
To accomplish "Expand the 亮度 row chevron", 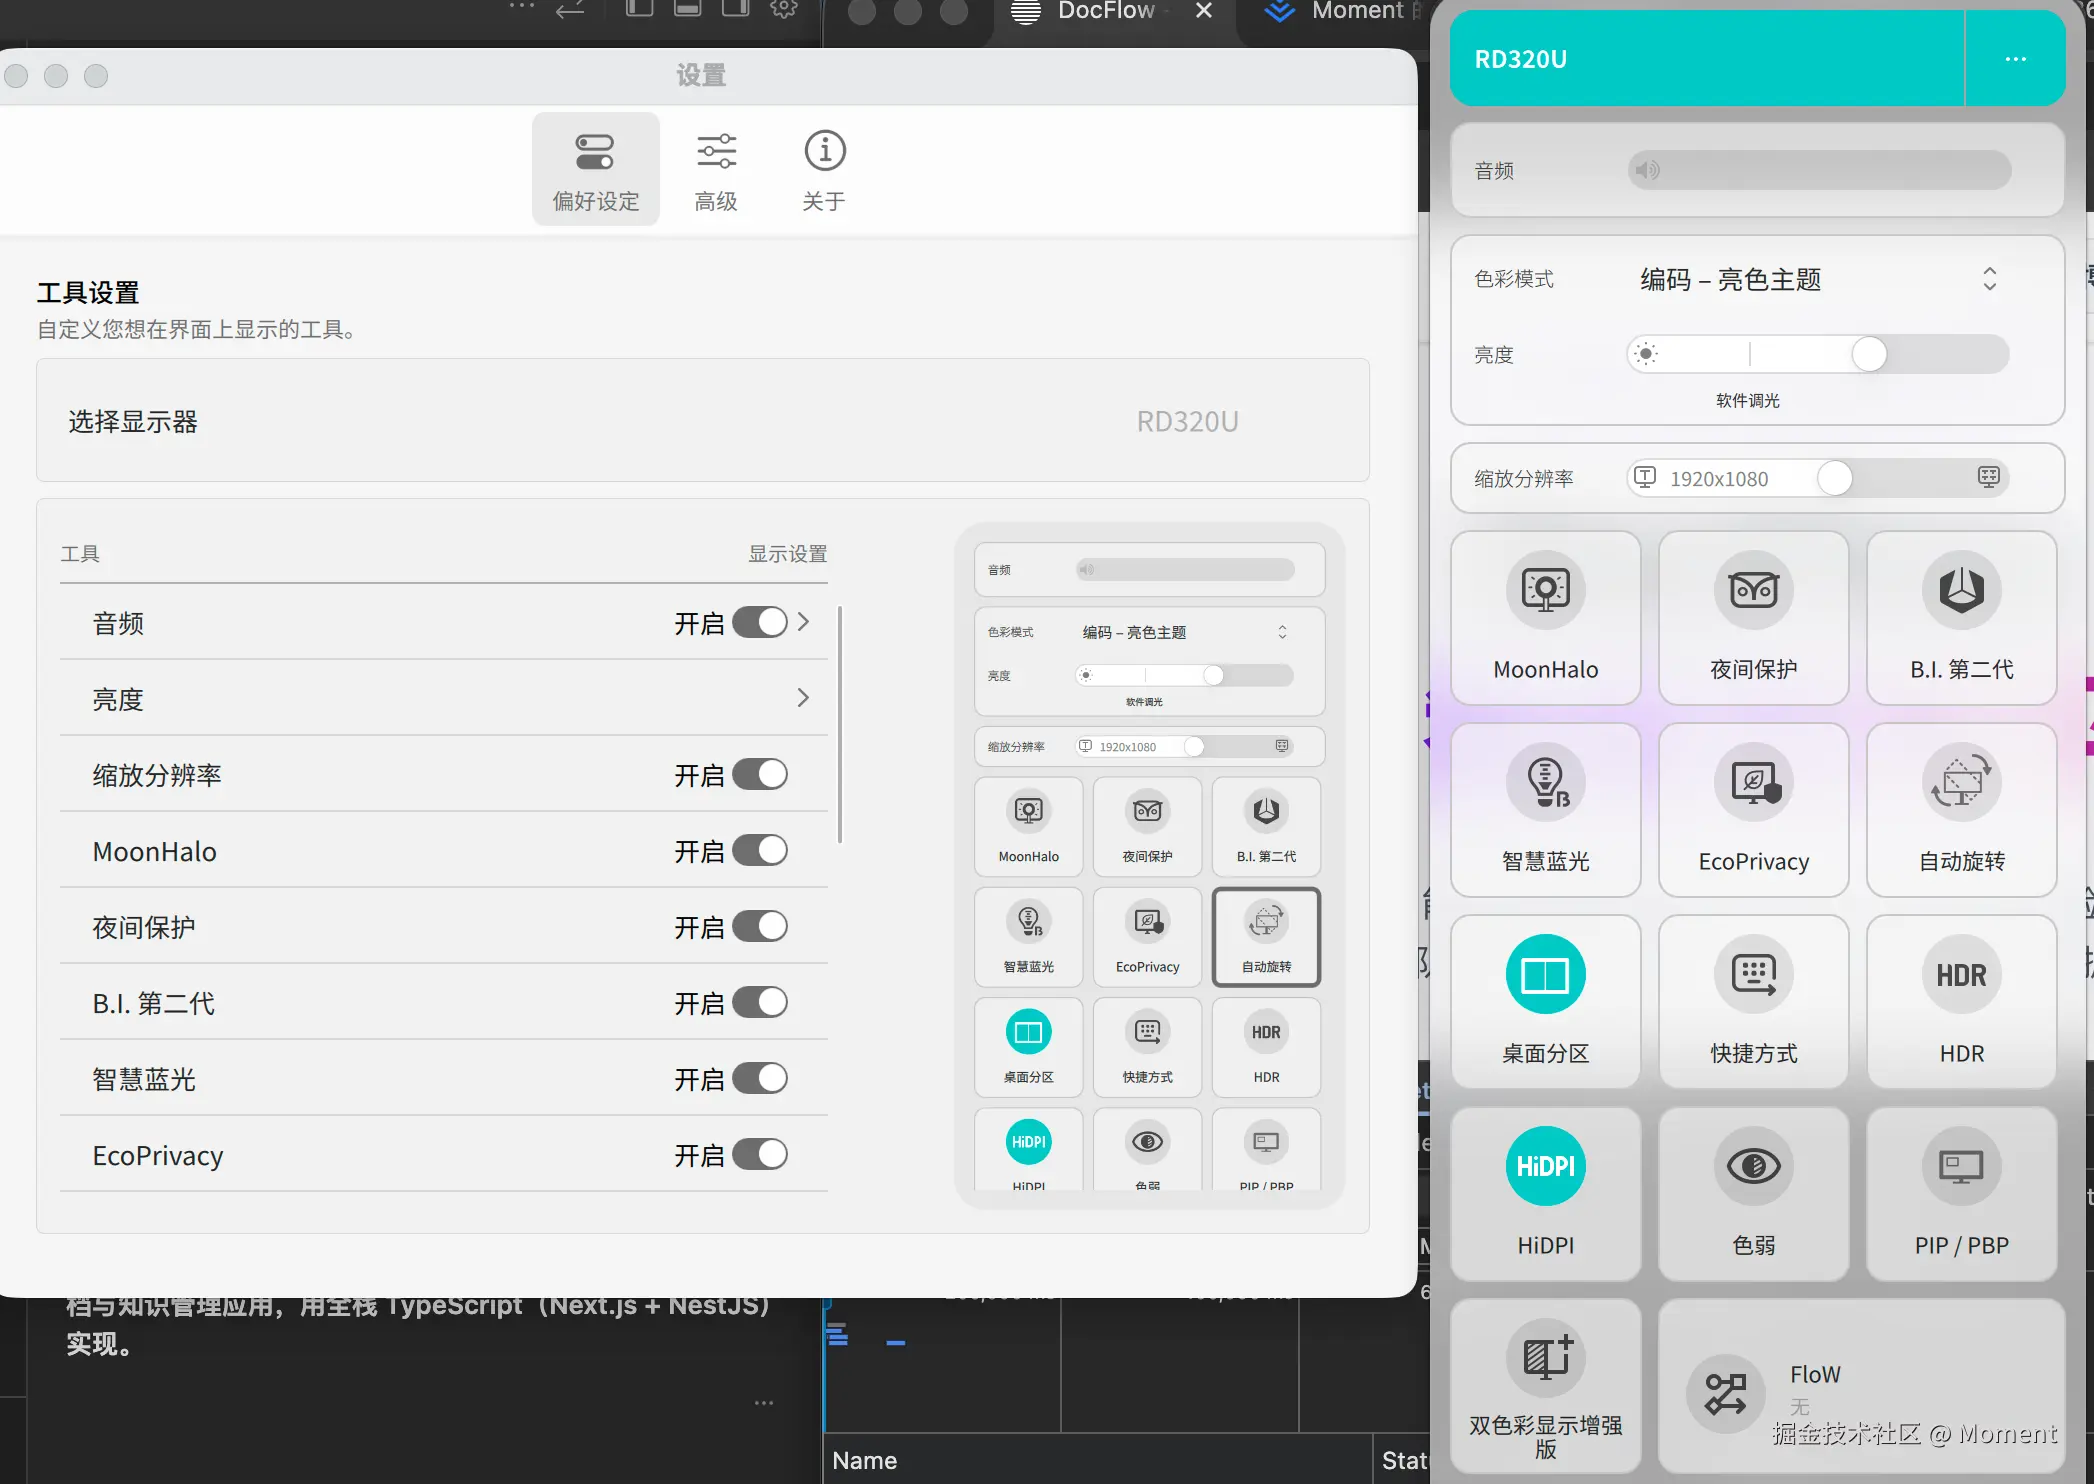I will (x=803, y=698).
